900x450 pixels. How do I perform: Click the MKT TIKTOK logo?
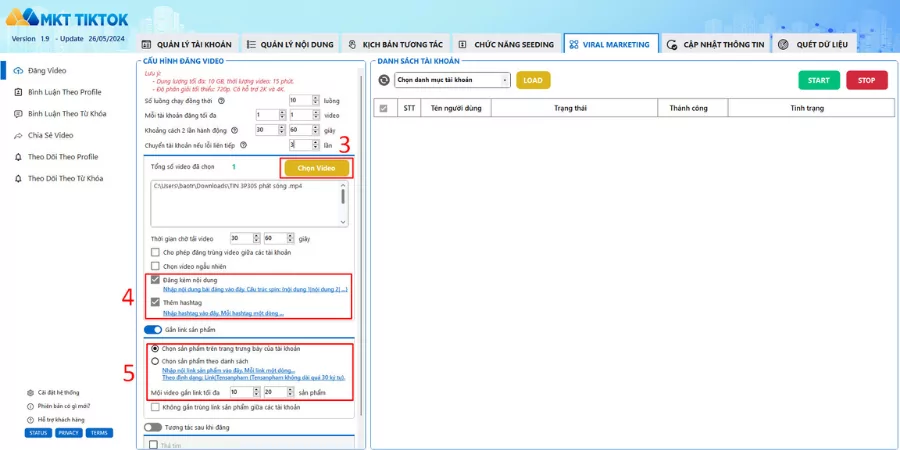coord(67,18)
